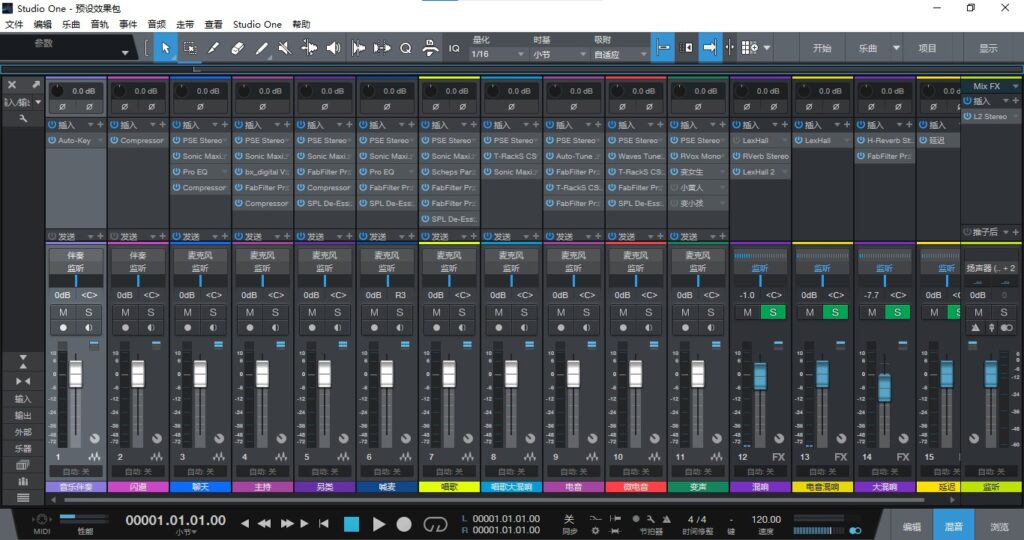Click the Record button in transport

pos(404,523)
